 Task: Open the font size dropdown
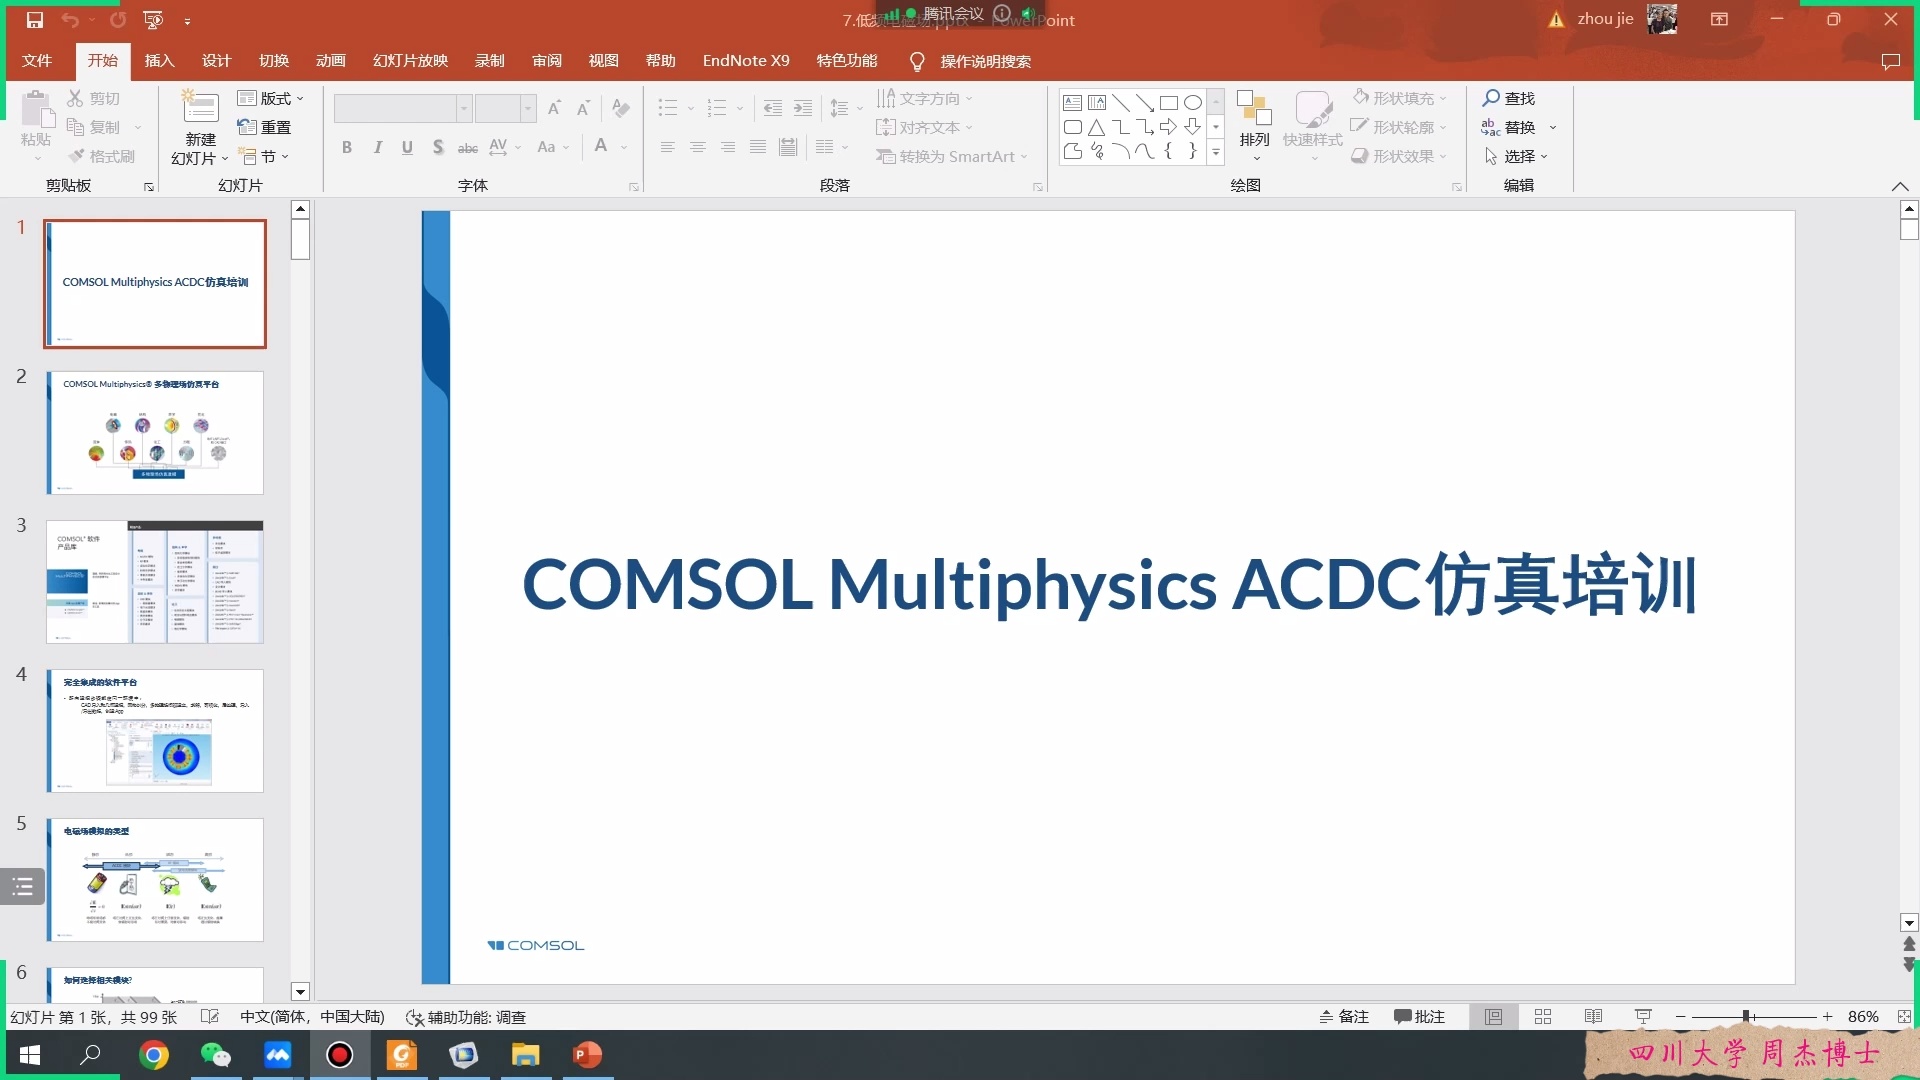[528, 108]
